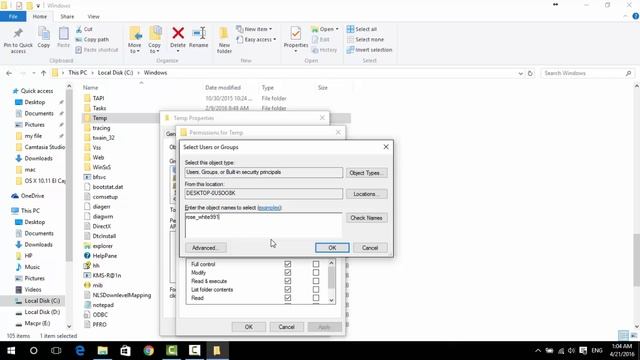Viewport: 640px width, 360px height.
Task: Switch to the View ribbon tab
Action: [93, 16]
